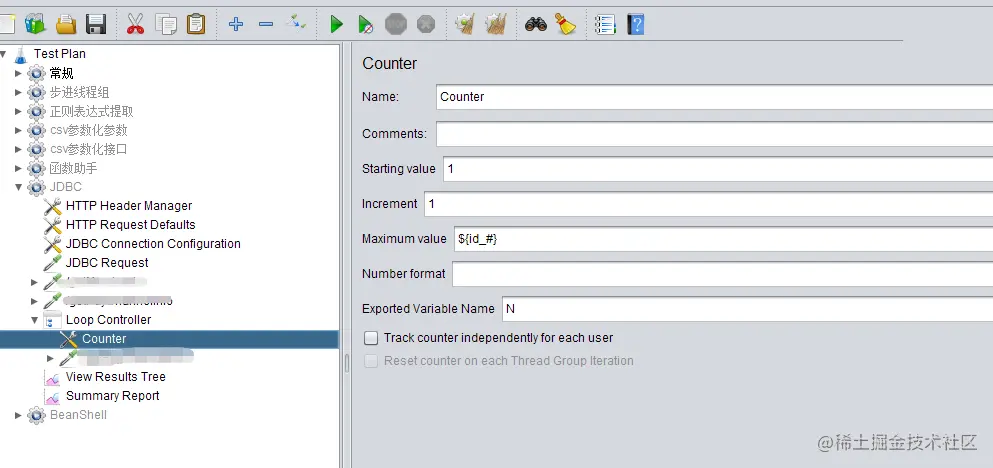Screen dimensions: 993x468
Task: Clear results with single broom icon
Action: click(x=465, y=24)
